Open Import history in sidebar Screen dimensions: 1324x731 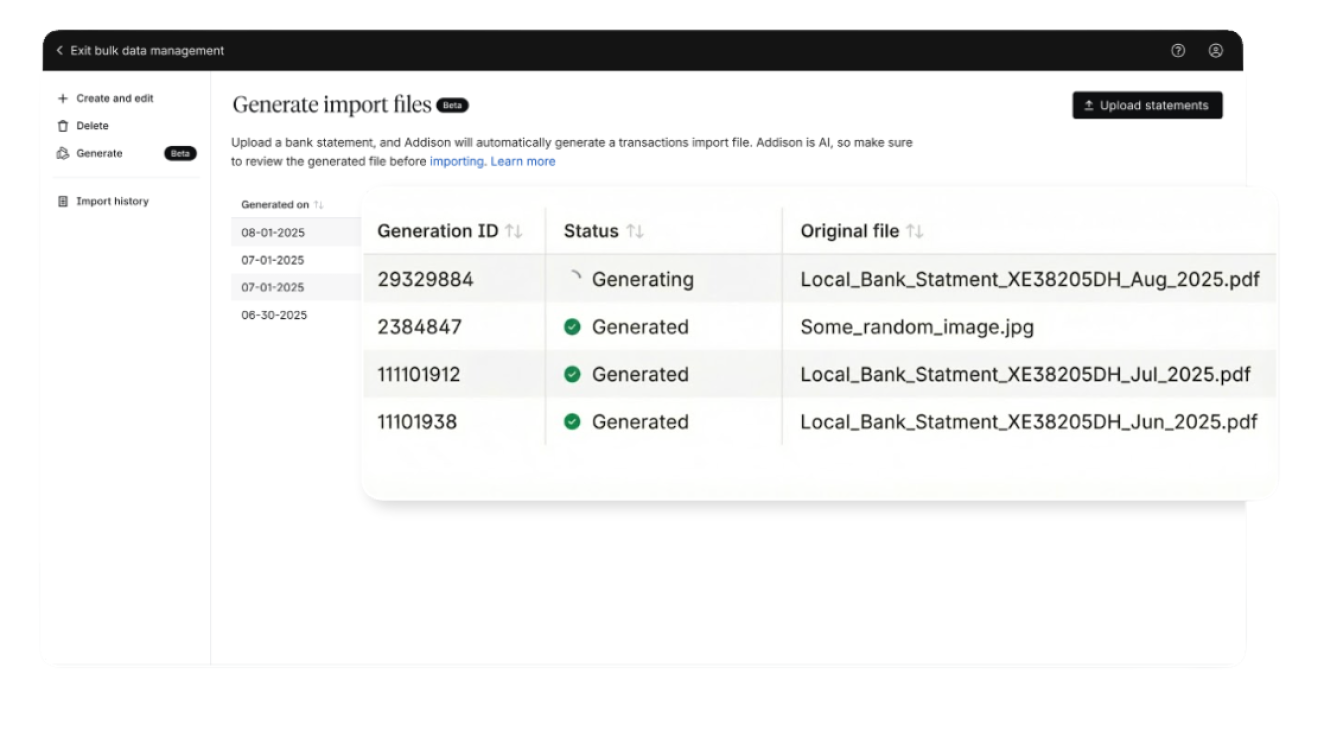click(112, 202)
